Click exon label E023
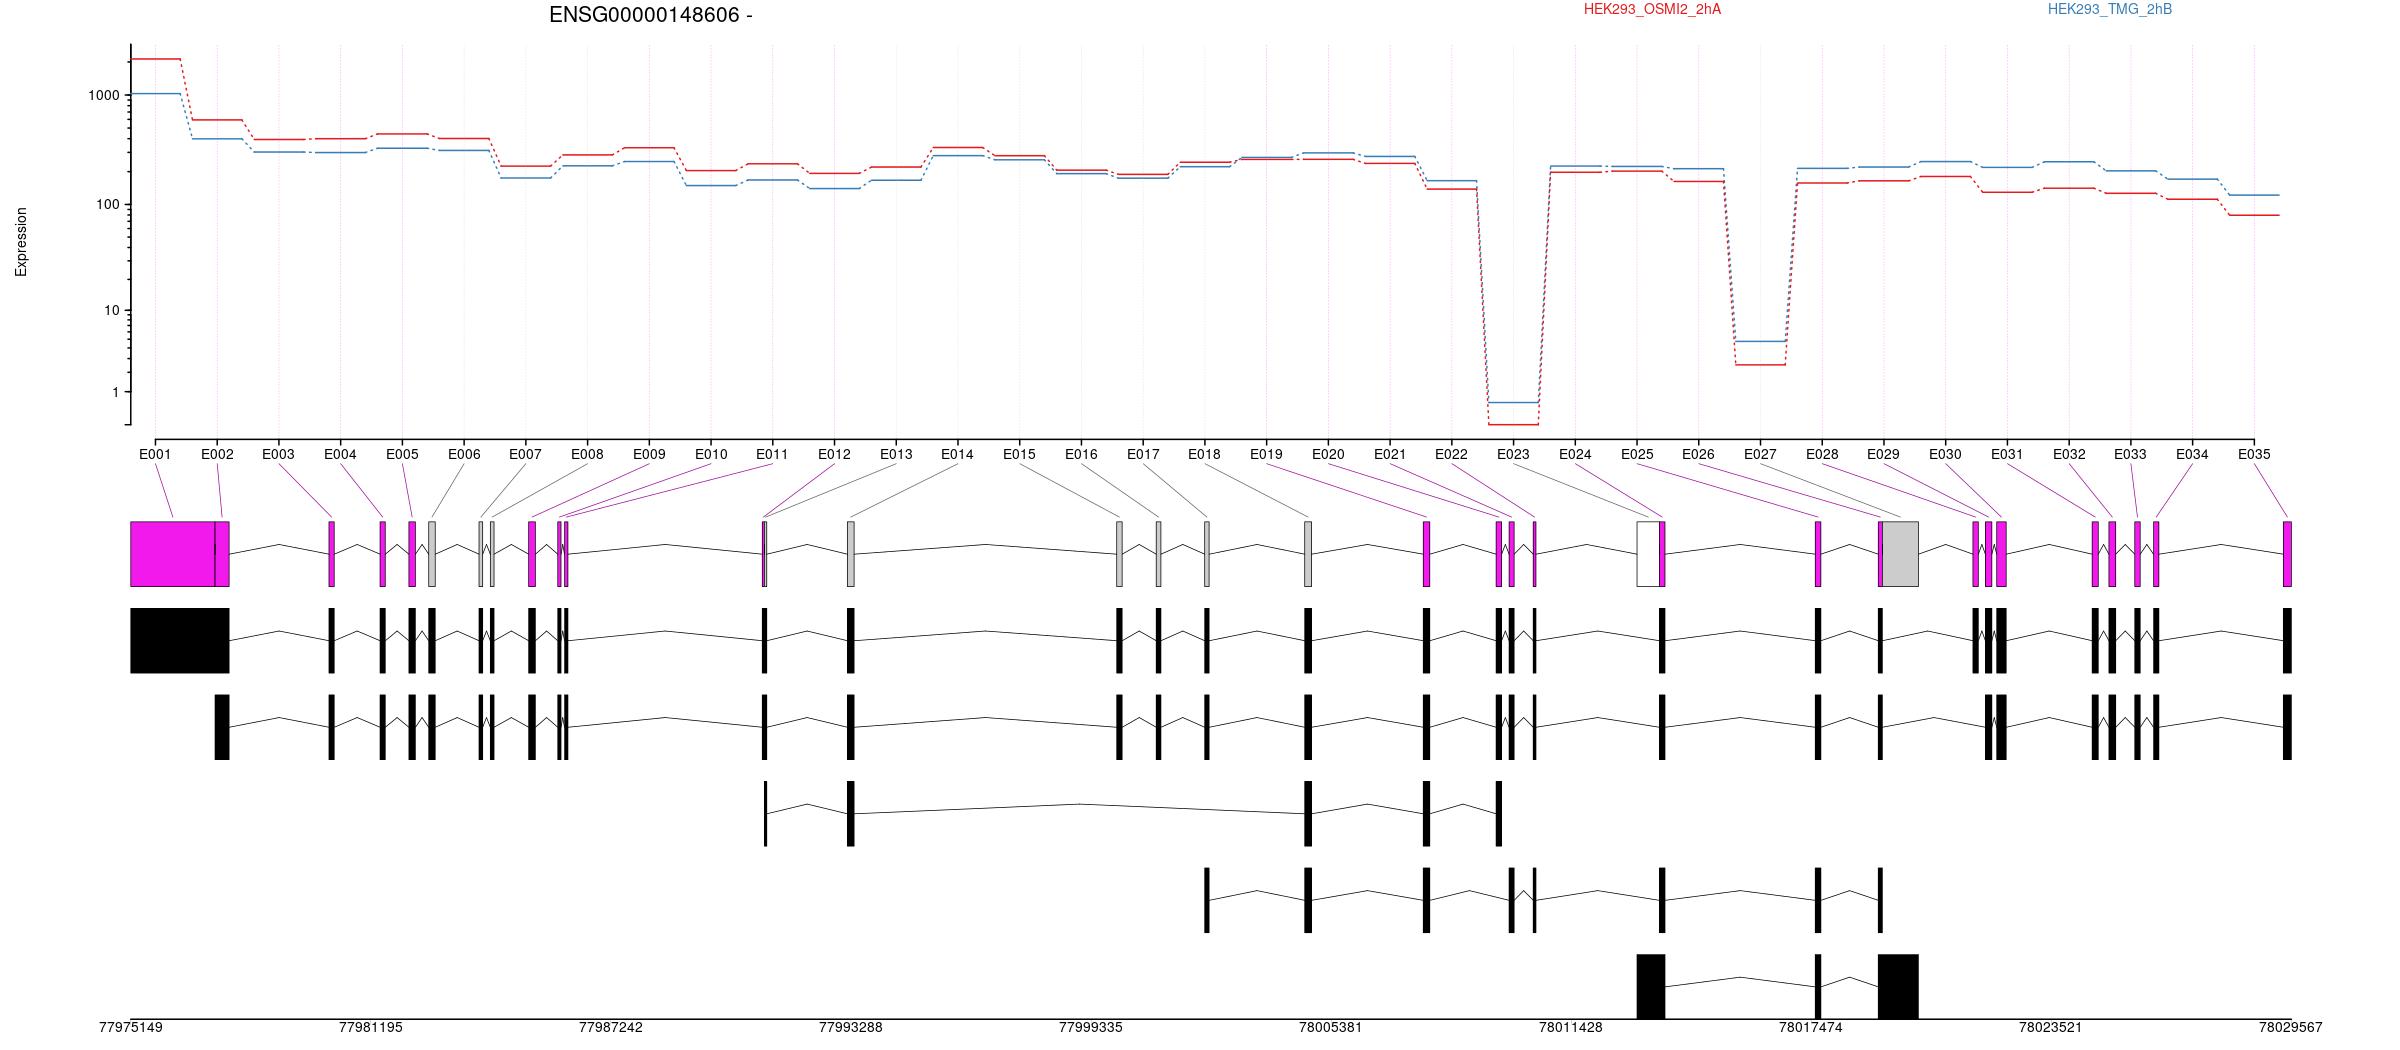The height and width of the screenshot is (1050, 2400). [1513, 454]
